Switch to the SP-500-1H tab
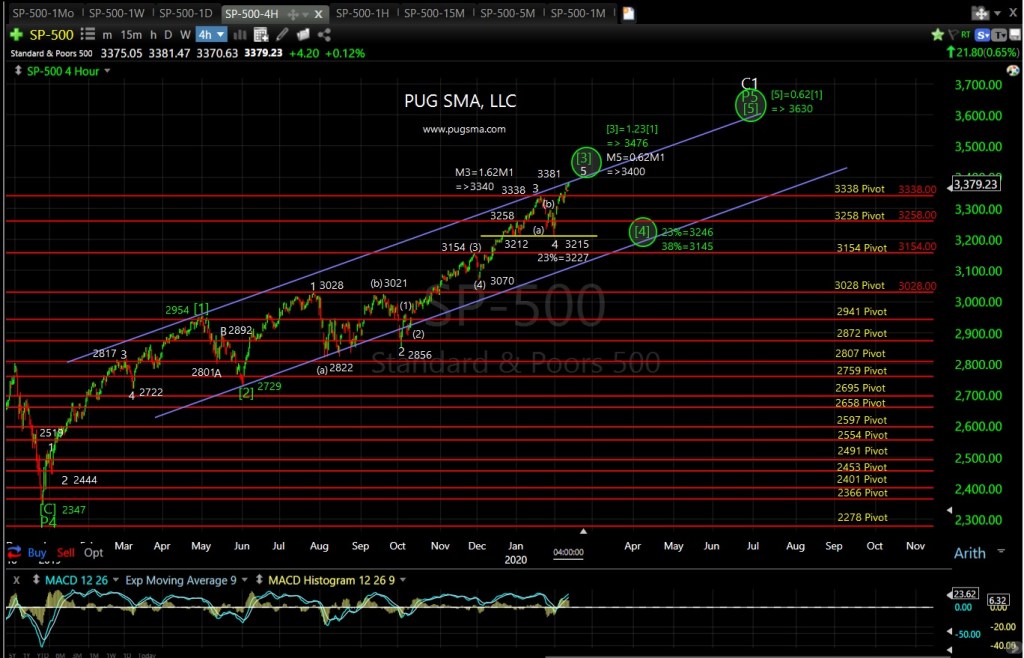The width and height of the screenshot is (1024, 658). point(362,13)
